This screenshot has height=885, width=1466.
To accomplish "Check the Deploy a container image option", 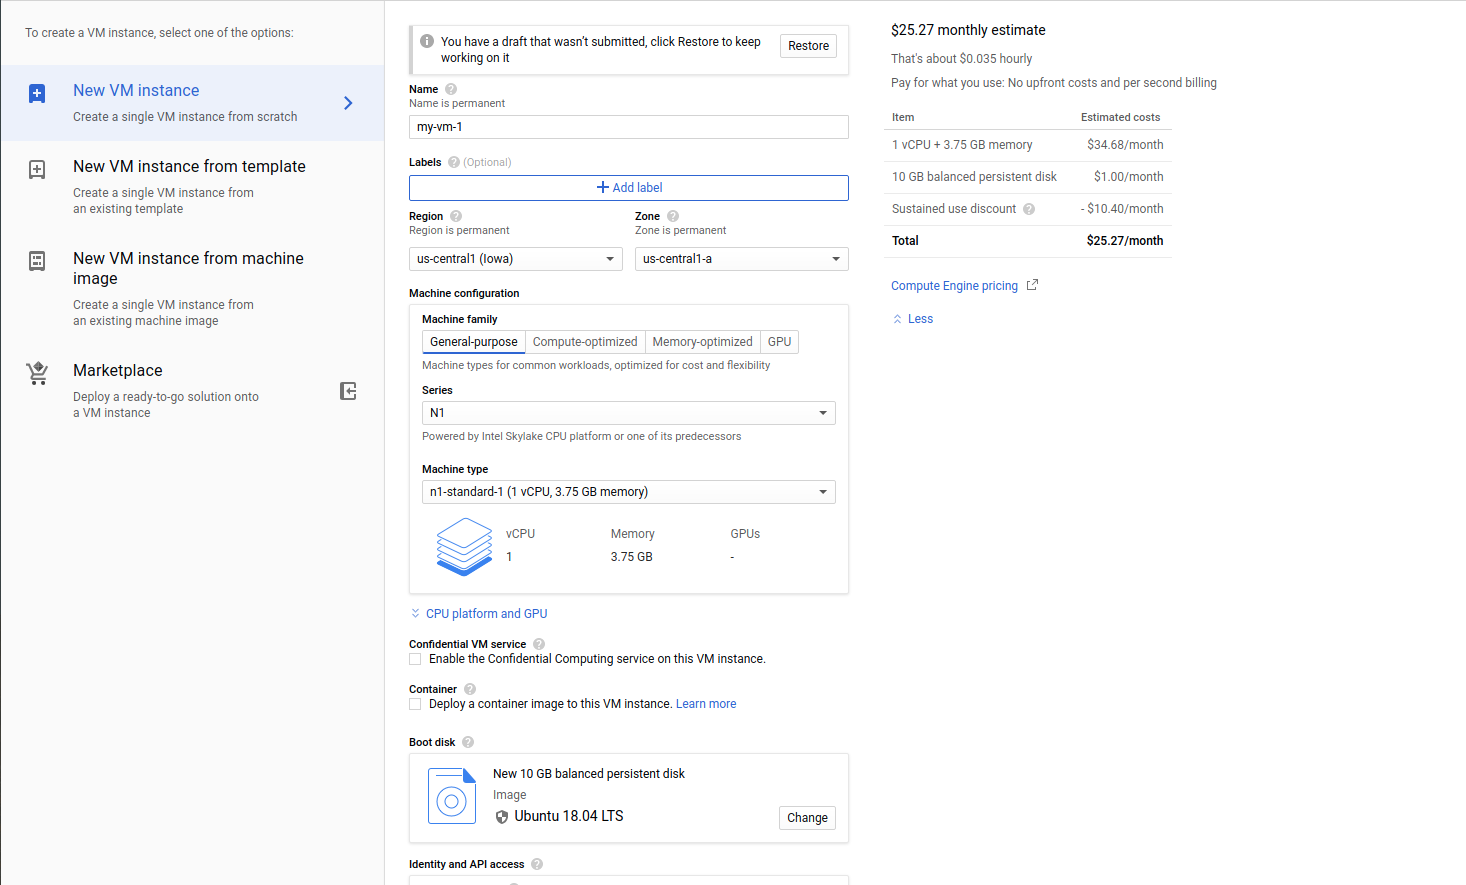I will (415, 703).
